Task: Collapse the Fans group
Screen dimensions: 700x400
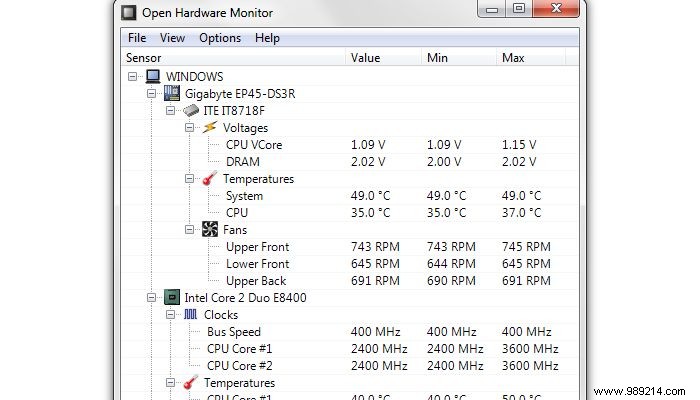Action: 189,229
